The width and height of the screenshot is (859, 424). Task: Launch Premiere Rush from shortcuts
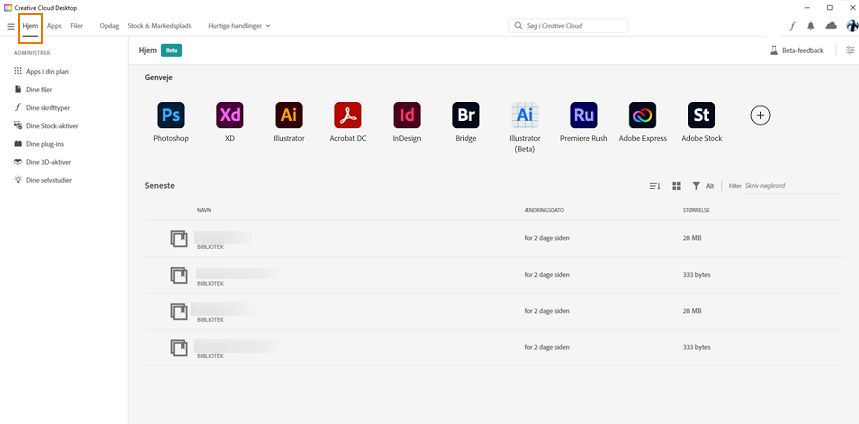click(x=583, y=122)
